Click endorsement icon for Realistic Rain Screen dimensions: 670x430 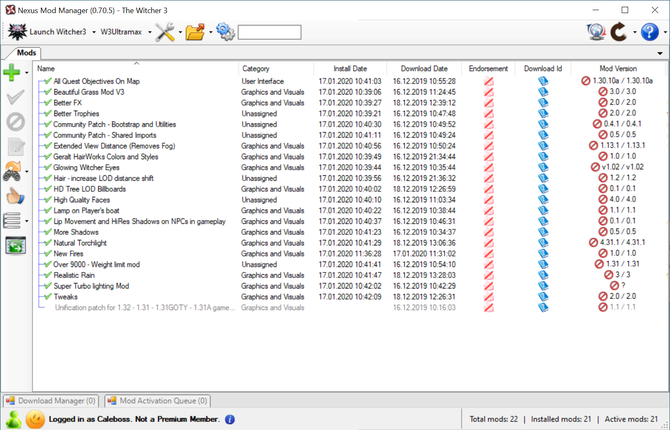pos(489,275)
